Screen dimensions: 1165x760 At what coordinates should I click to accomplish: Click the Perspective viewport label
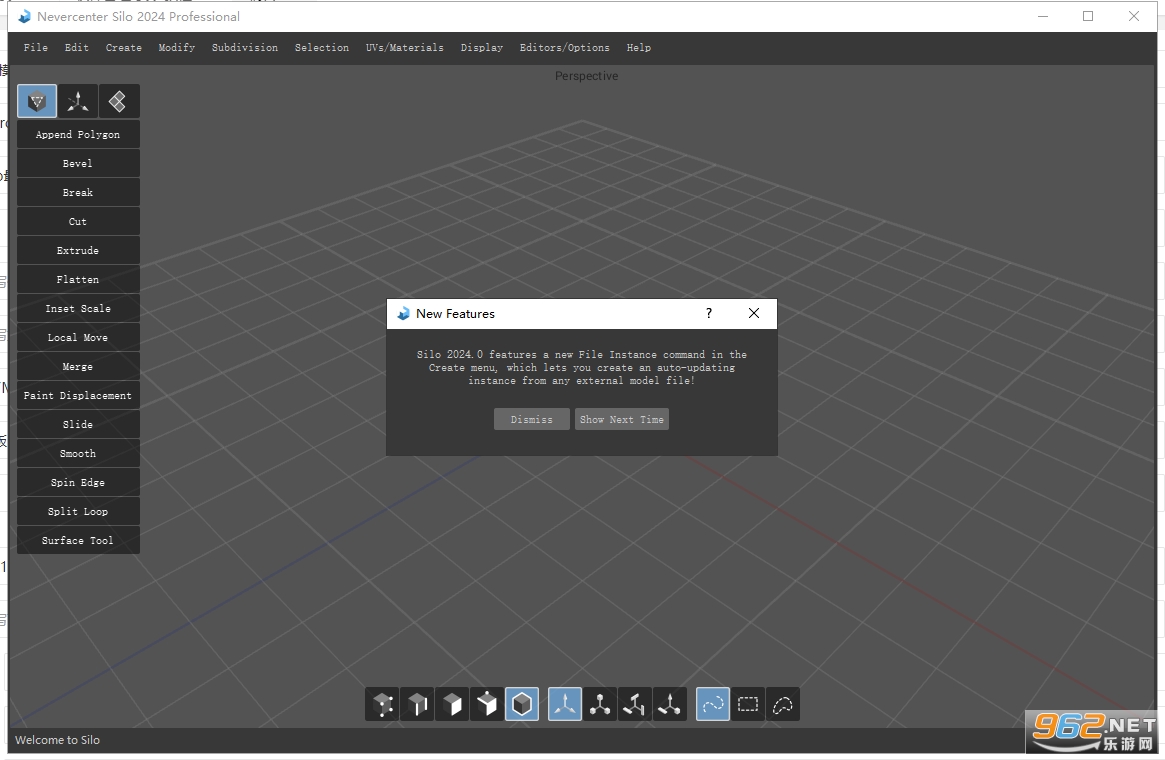[x=586, y=76]
